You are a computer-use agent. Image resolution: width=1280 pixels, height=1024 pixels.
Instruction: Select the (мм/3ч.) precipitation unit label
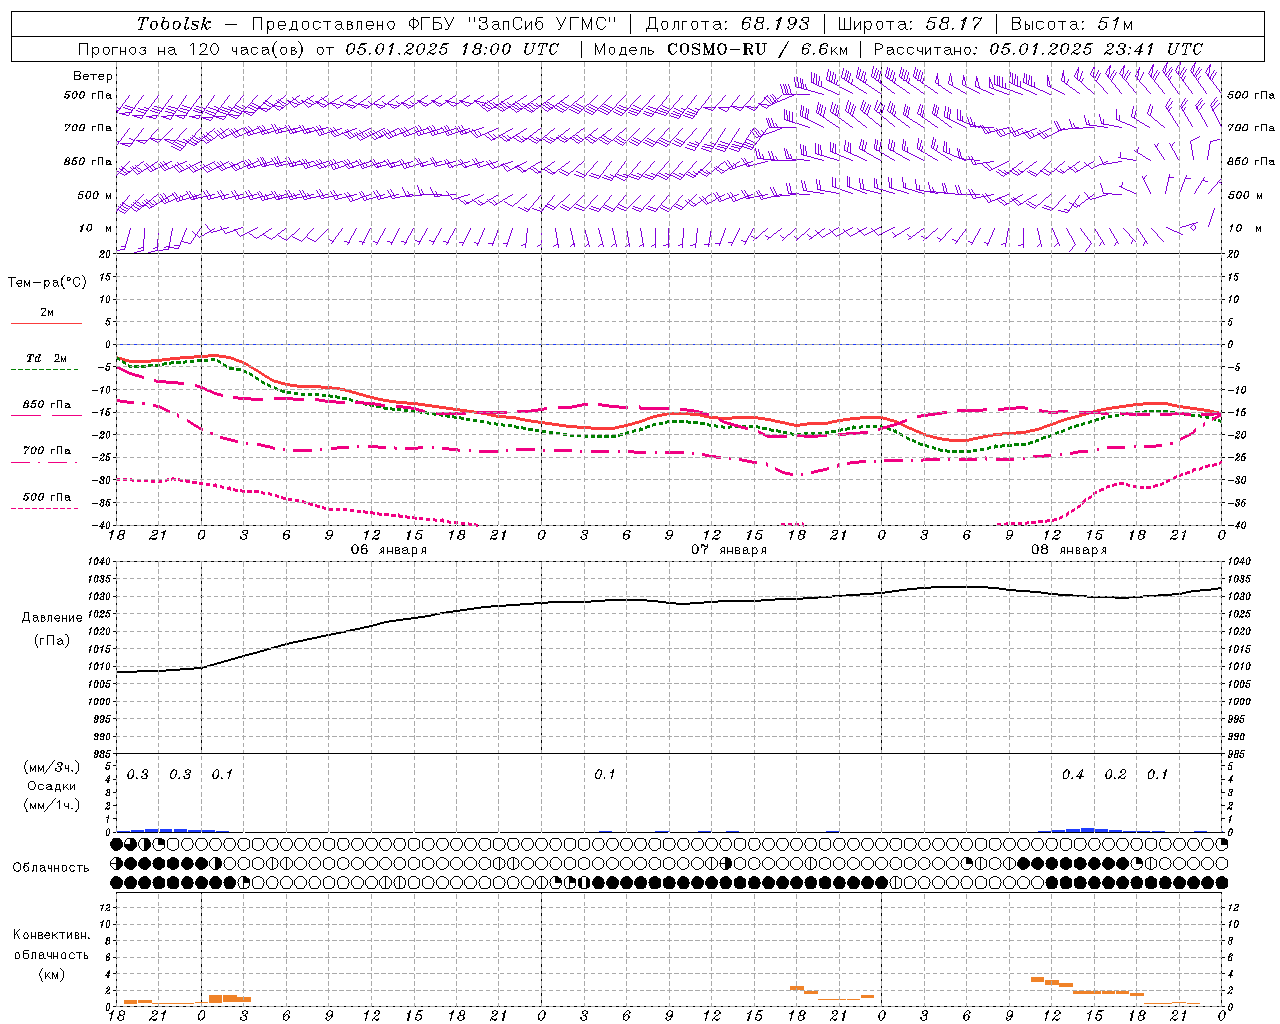coord(52,767)
